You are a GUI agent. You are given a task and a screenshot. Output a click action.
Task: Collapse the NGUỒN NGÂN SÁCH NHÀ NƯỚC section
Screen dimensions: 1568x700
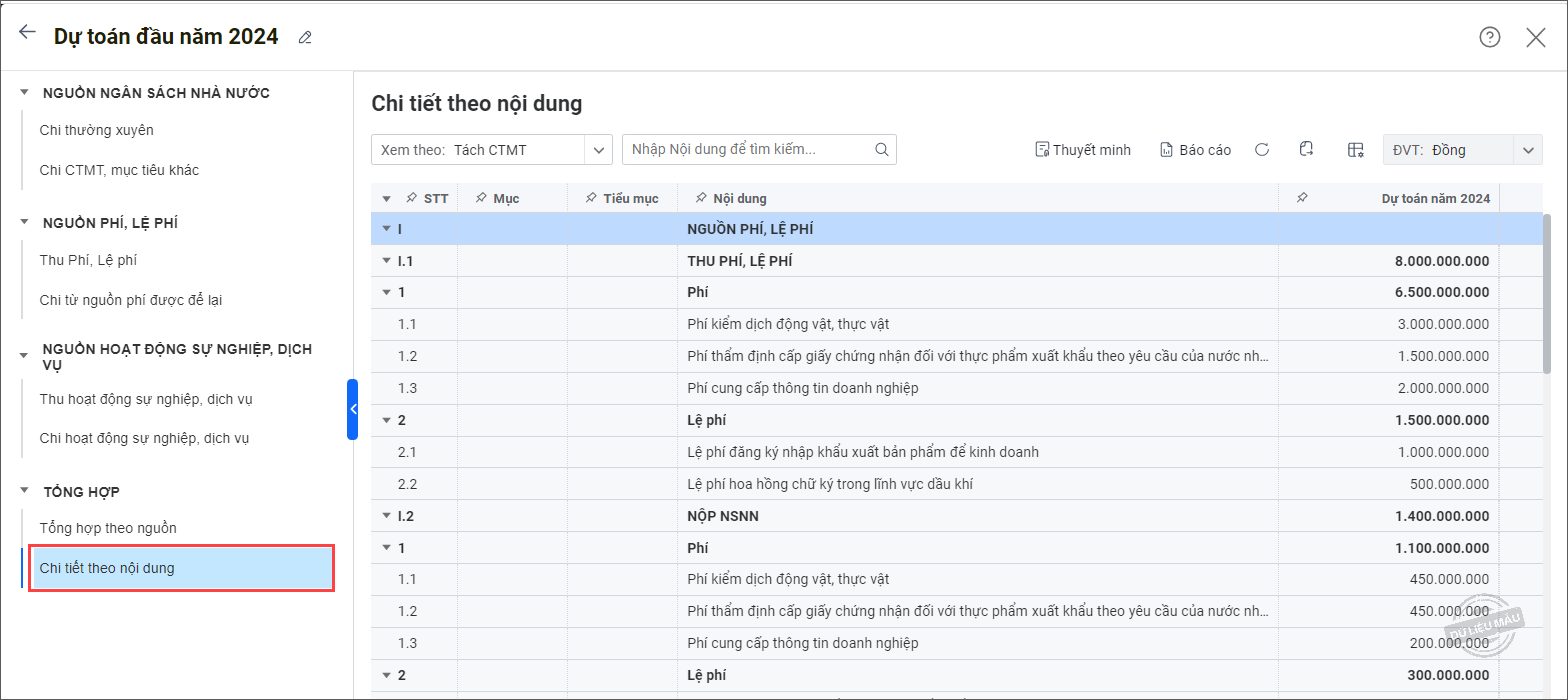tap(24, 93)
